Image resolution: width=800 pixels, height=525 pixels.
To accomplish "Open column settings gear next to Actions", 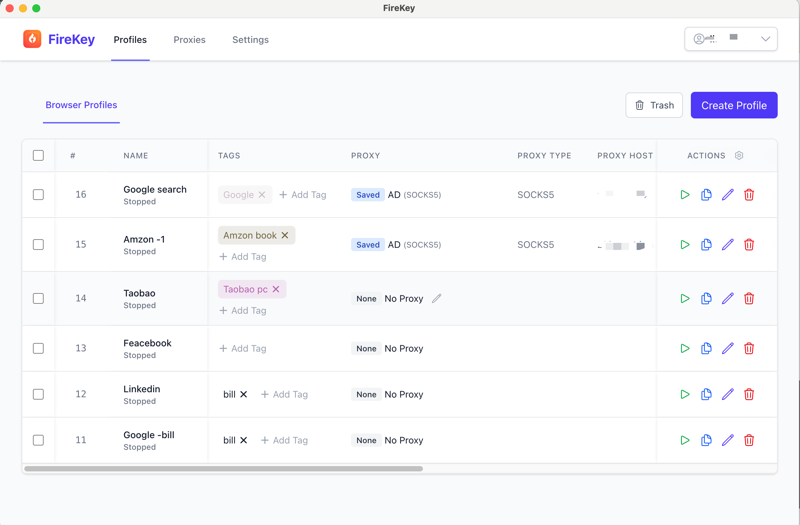I will (739, 156).
